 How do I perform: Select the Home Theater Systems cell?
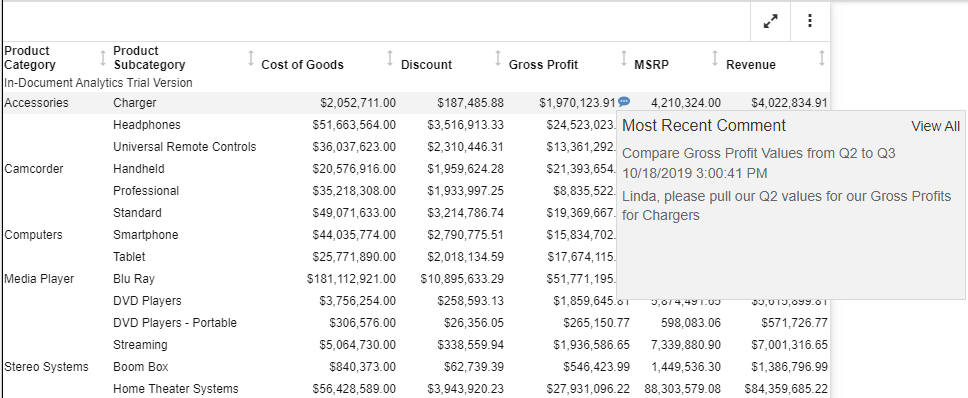176,389
